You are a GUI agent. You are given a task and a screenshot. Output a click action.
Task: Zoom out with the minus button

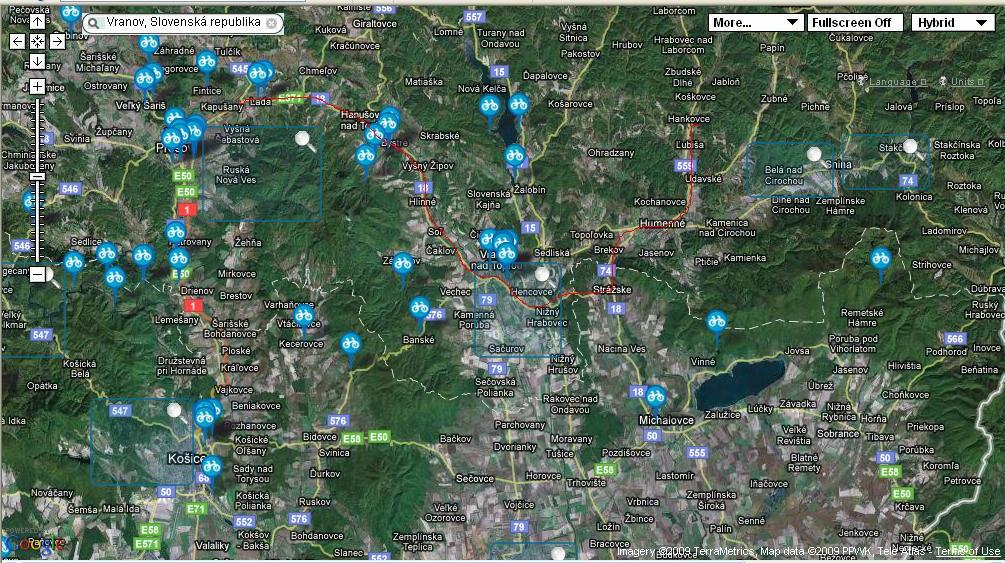pos(37,274)
